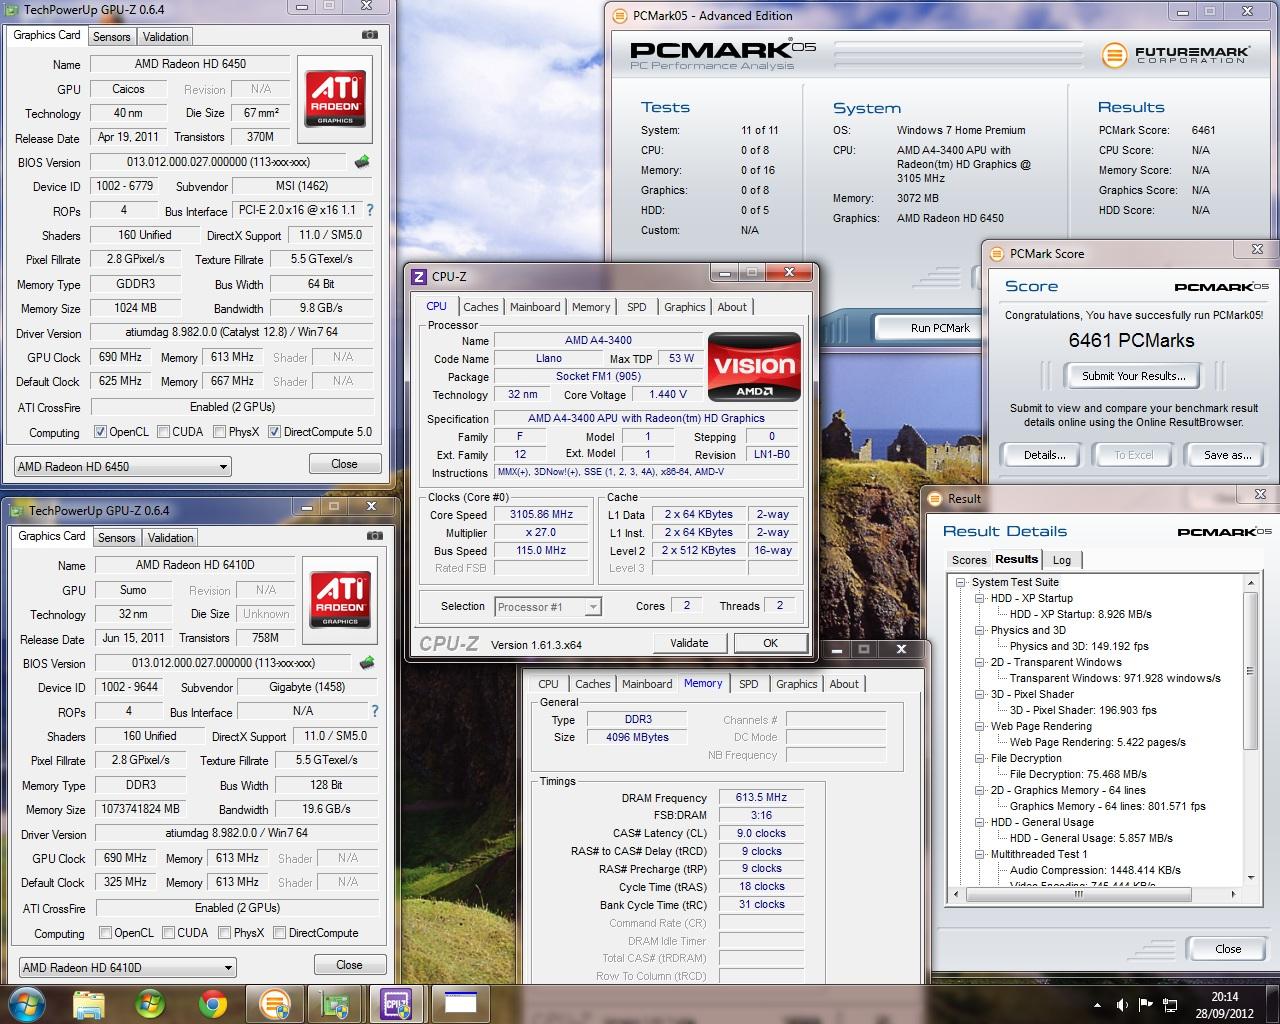
Task: Open AMD Radeon HD 6410D GPU dropdown
Action: coord(127,967)
